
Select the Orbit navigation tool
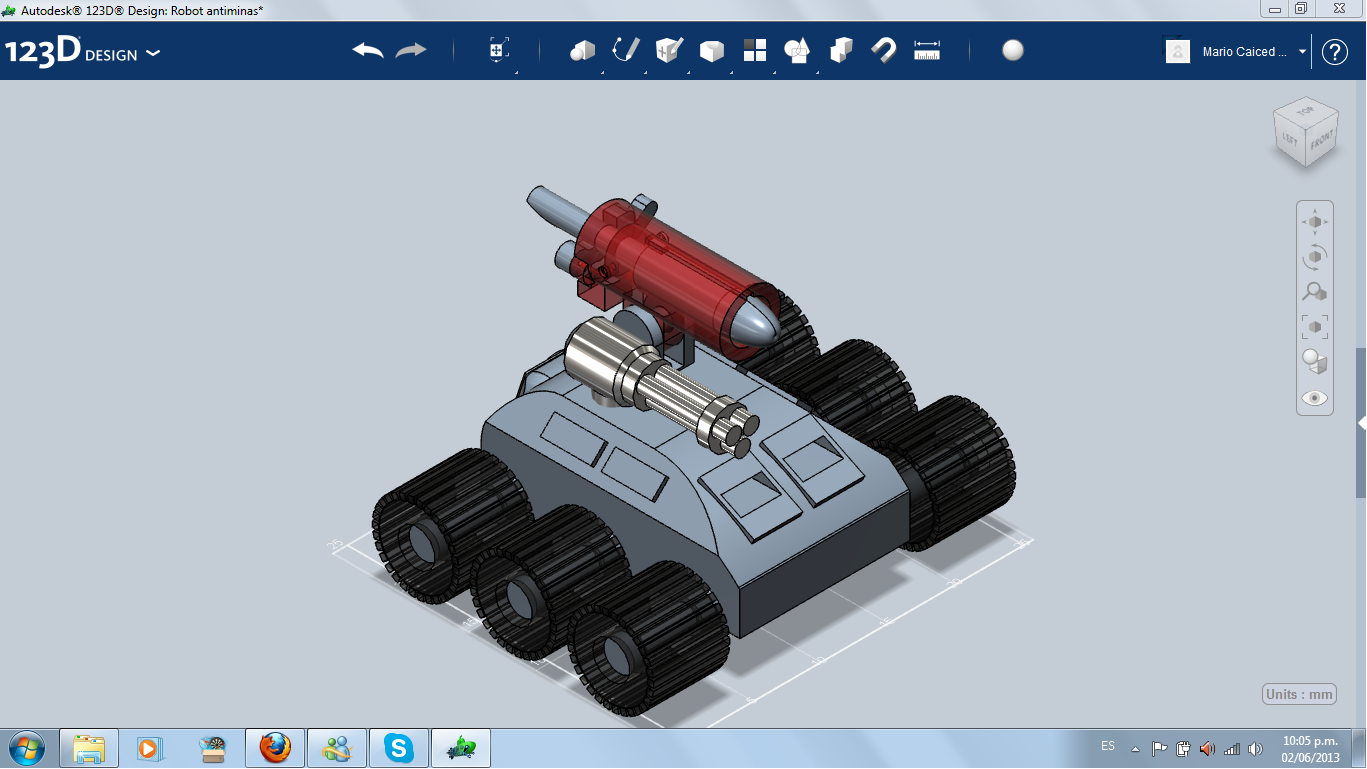click(1315, 257)
